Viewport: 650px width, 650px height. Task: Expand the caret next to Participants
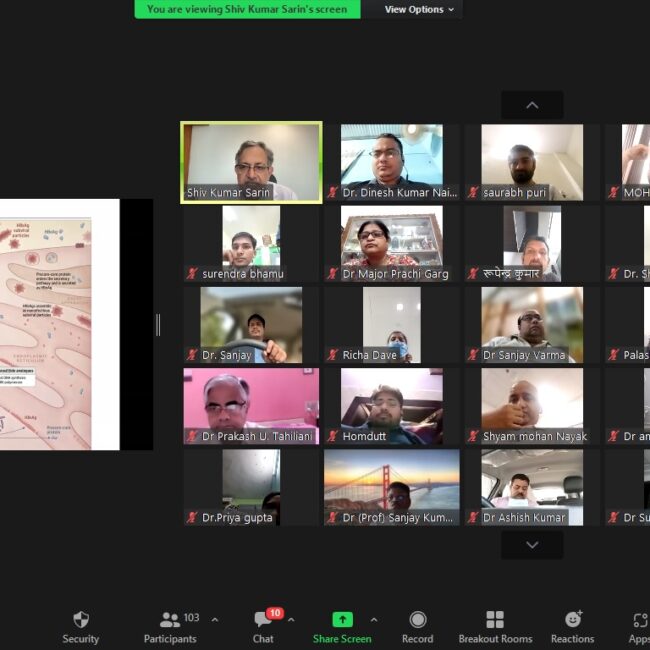[x=214, y=620]
